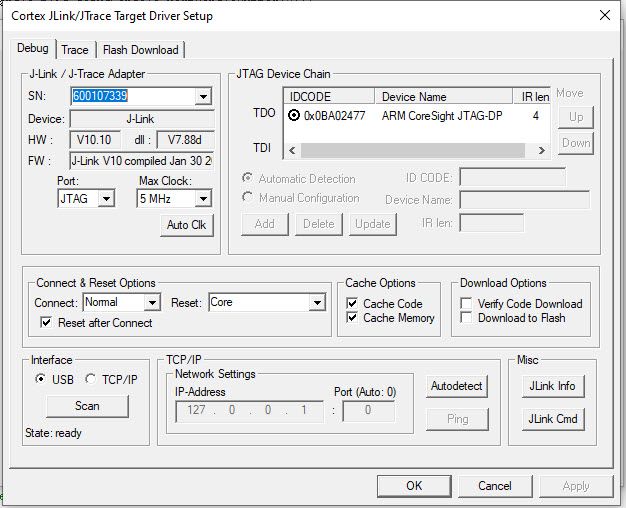Open the Max Clock 5 MHz dropdown
This screenshot has height=508, width=626.
pyautogui.click(x=203, y=198)
